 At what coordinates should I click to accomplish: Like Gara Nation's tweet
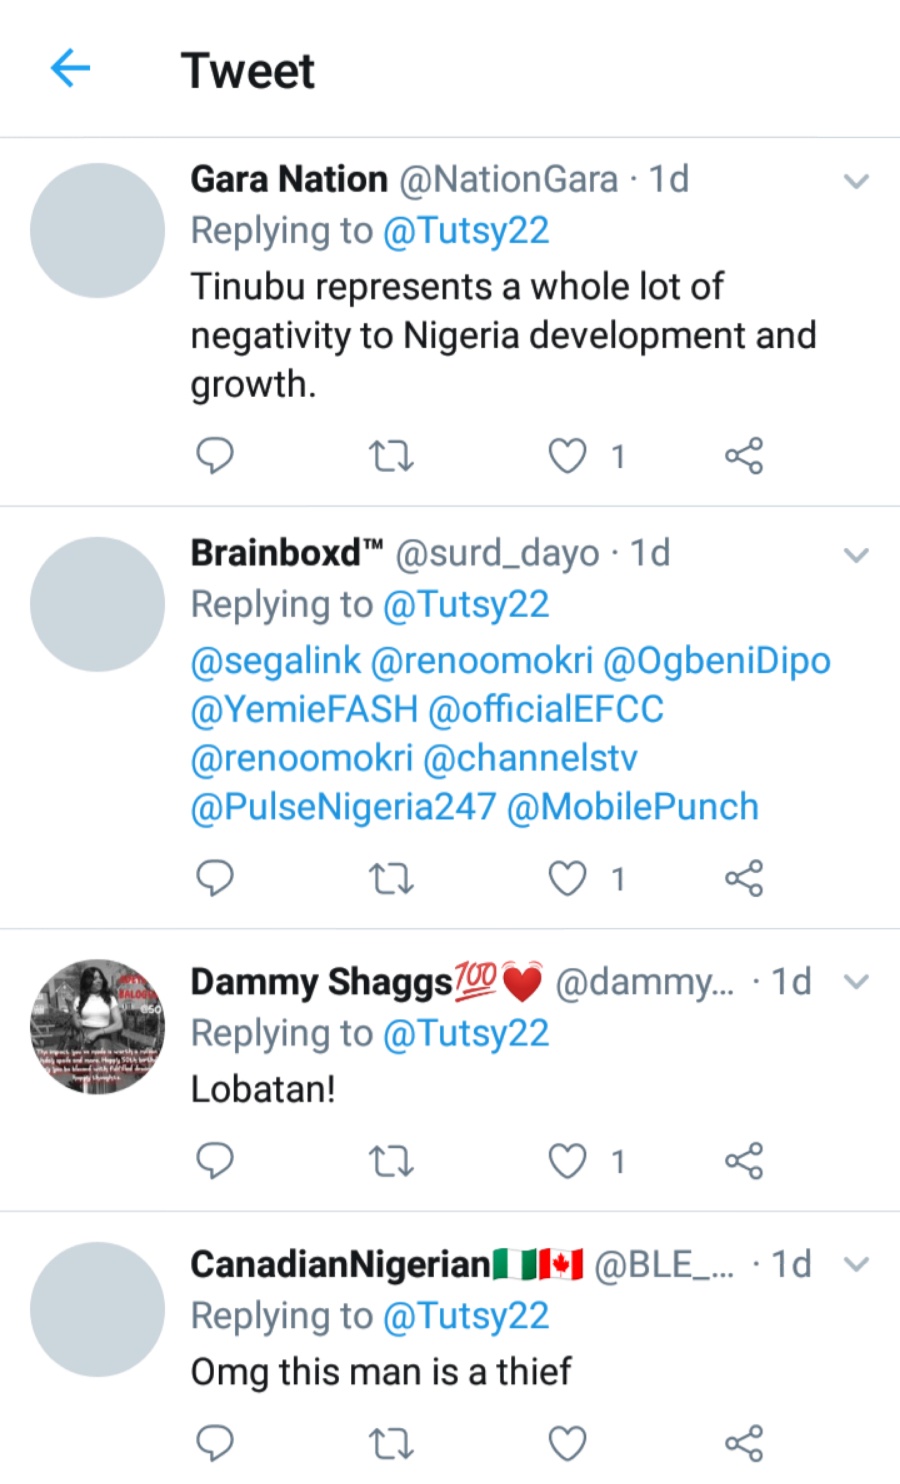point(567,456)
